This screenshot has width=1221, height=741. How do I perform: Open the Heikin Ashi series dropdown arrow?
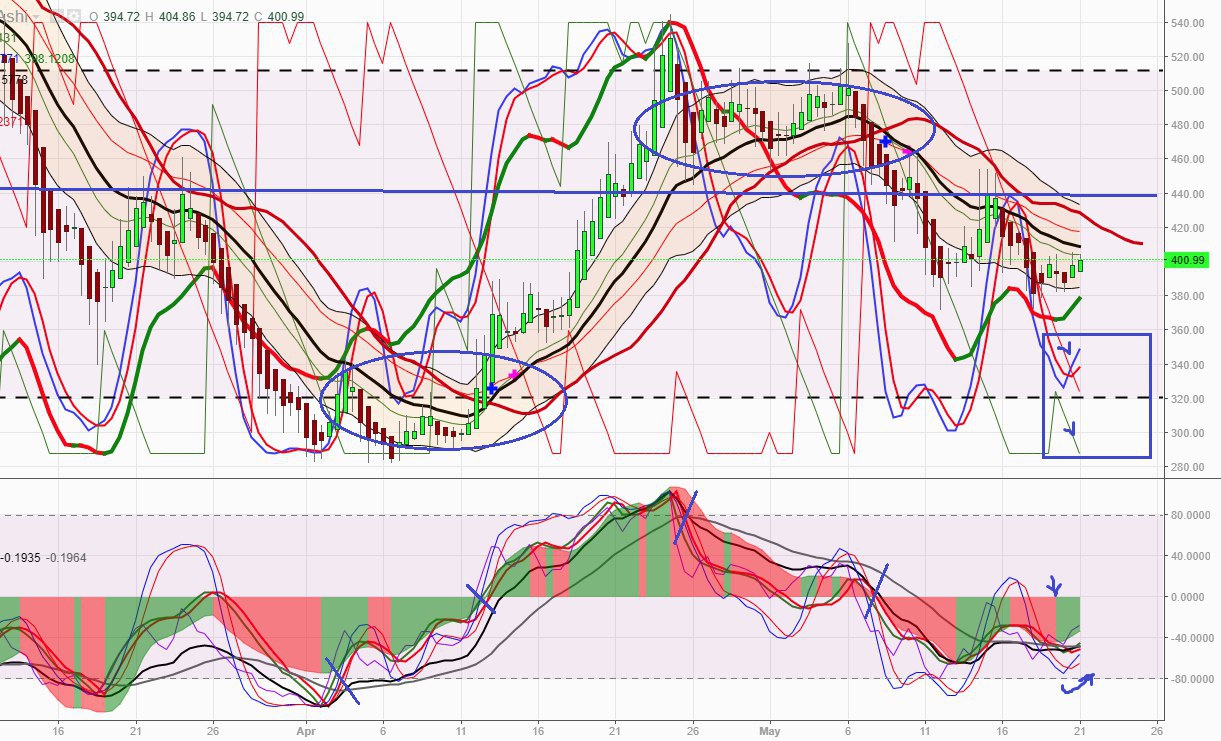click(37, 17)
